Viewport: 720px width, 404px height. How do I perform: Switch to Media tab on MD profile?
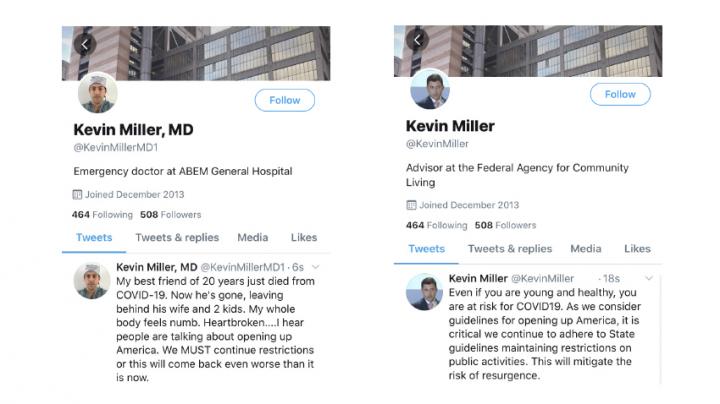click(x=252, y=238)
